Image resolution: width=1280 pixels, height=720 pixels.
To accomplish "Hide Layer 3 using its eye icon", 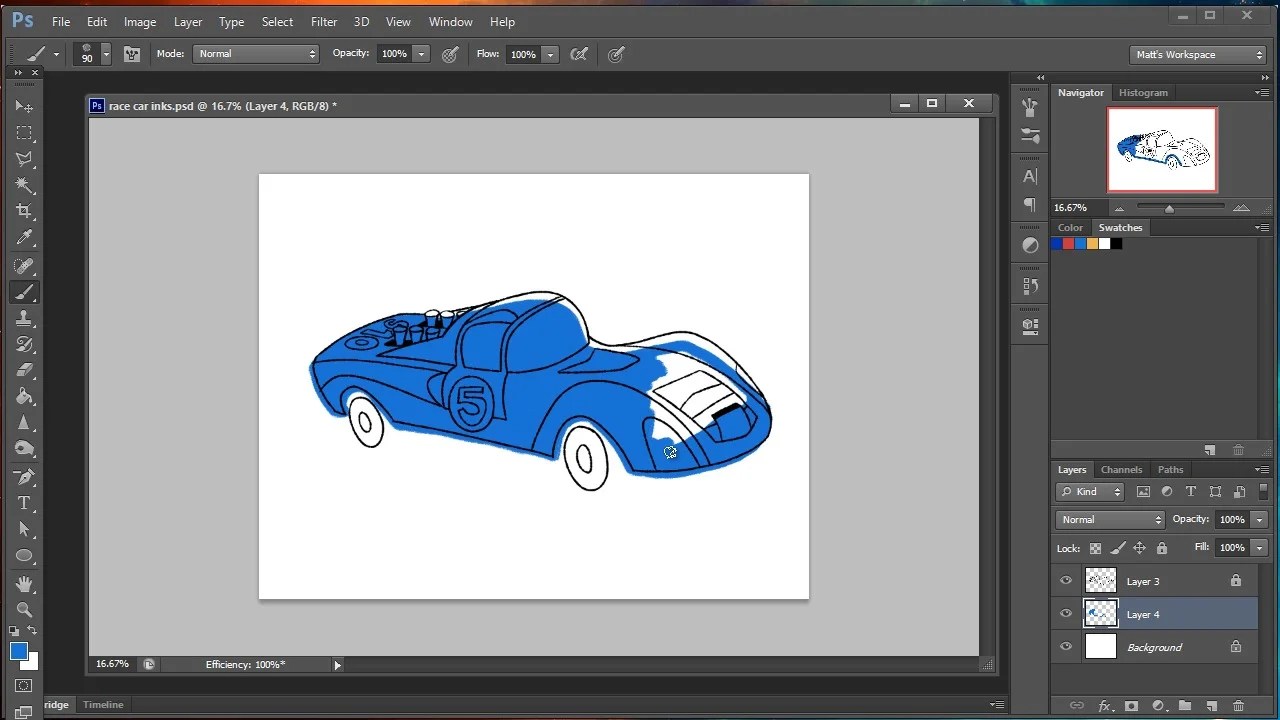I will coord(1066,581).
